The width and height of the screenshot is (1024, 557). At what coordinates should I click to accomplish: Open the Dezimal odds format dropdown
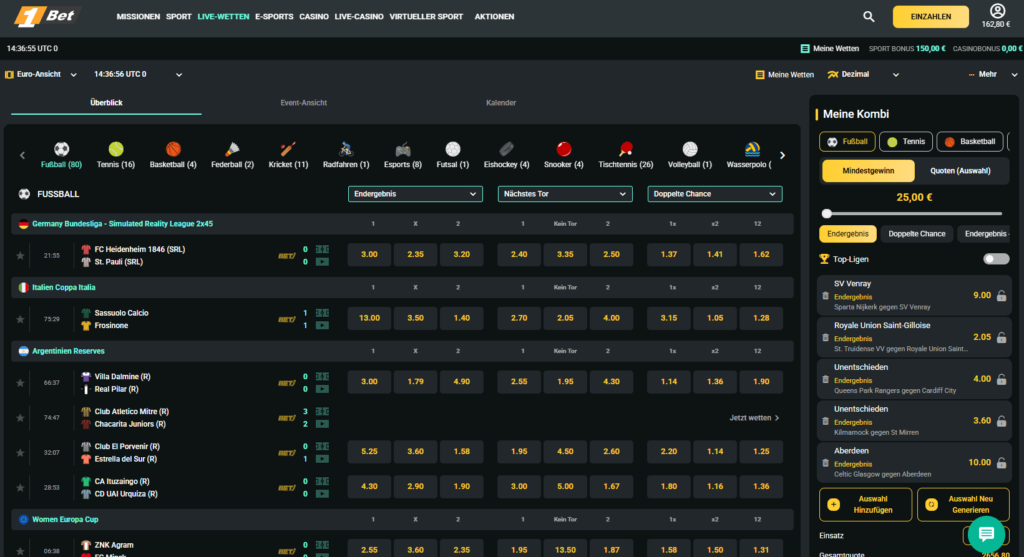(863, 74)
